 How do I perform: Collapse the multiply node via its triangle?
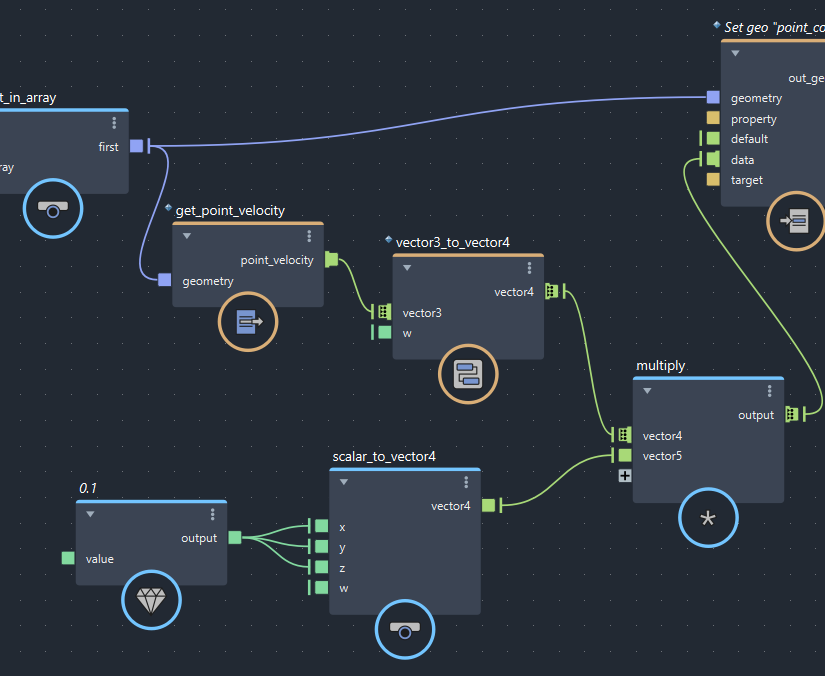click(646, 390)
